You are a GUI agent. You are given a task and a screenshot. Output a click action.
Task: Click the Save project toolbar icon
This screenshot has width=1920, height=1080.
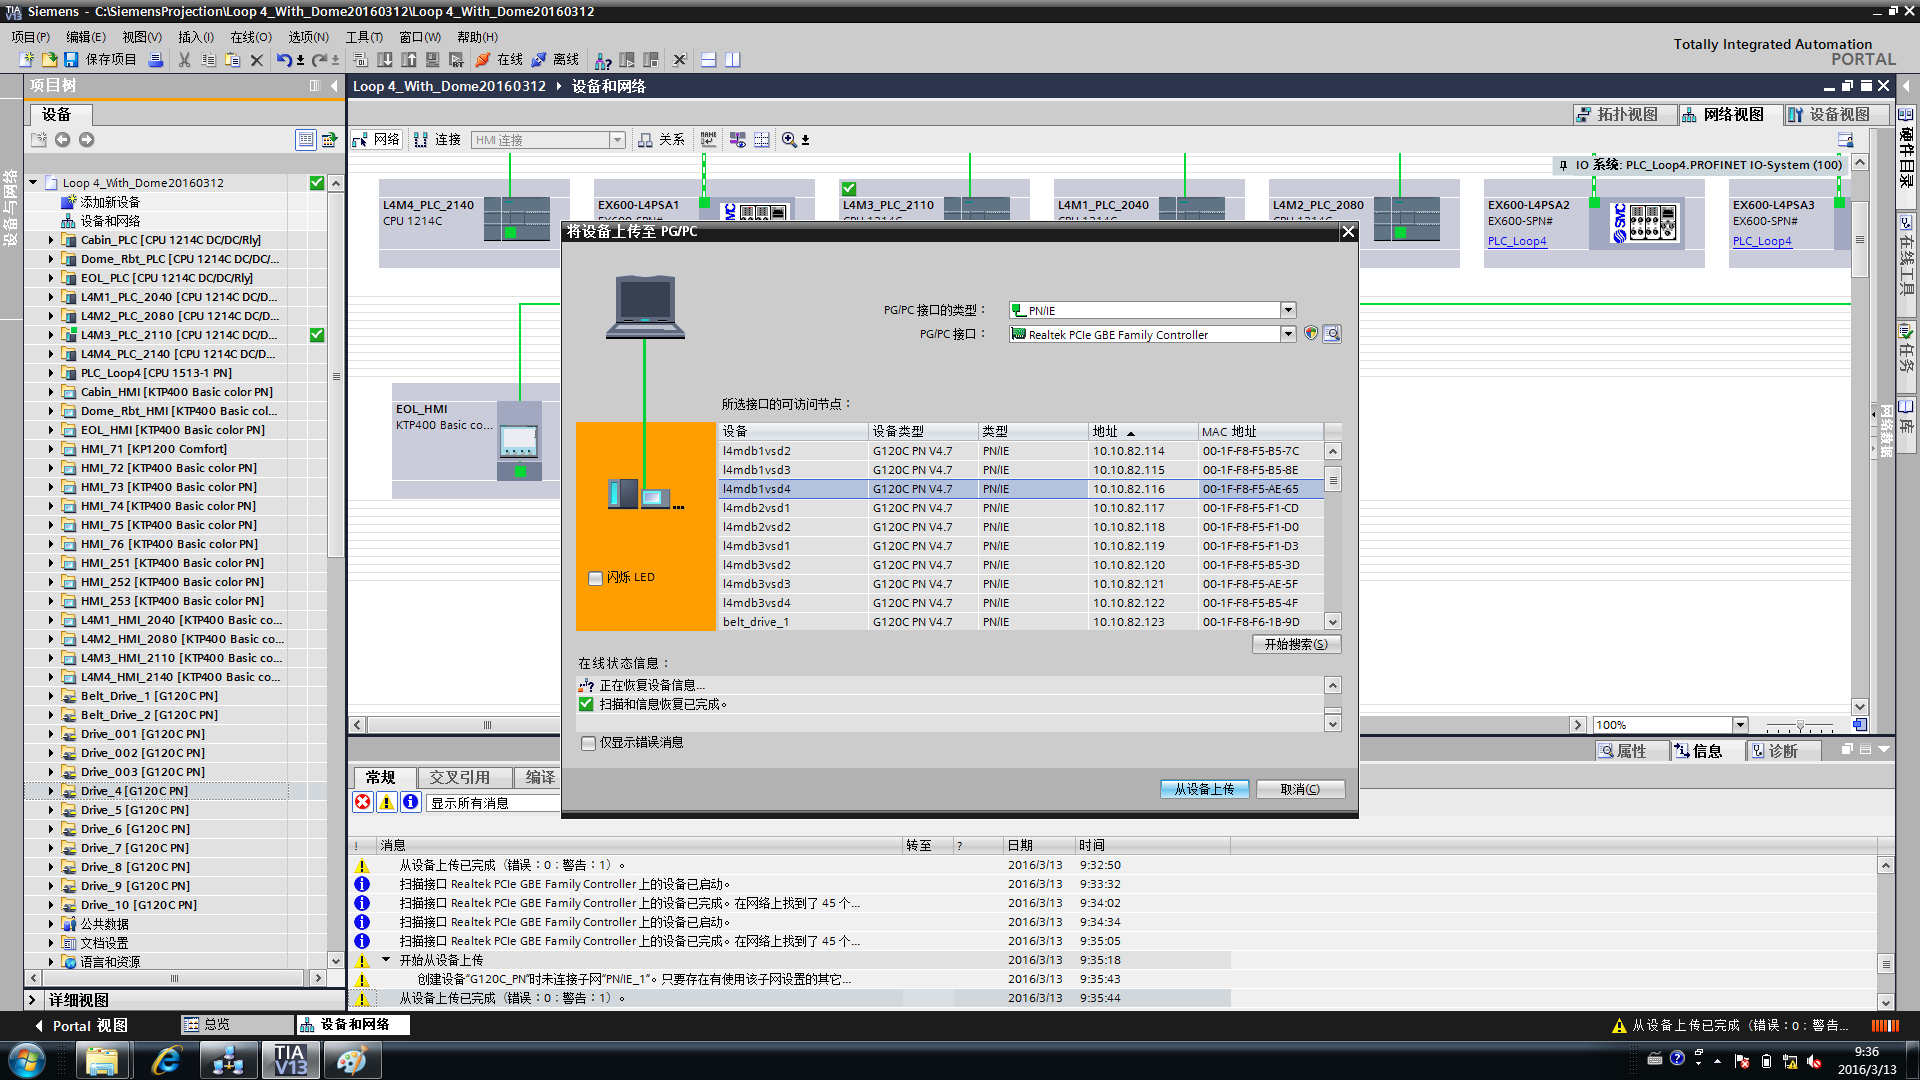(71, 60)
